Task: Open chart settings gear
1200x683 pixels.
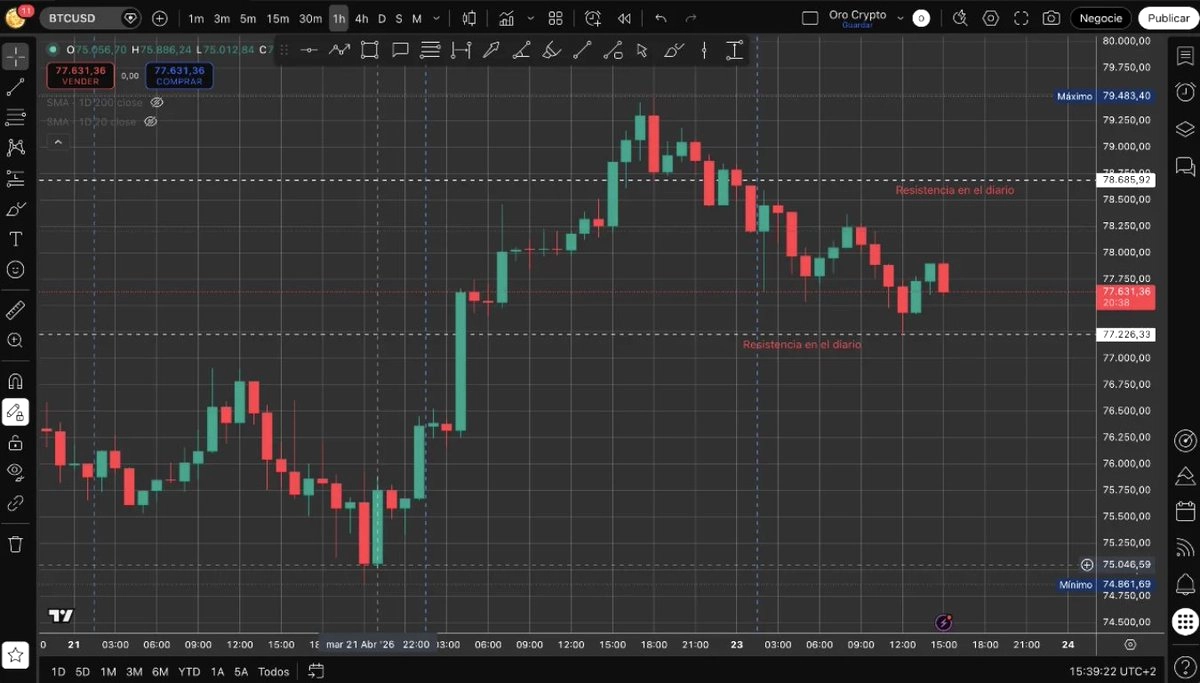Action: (990, 18)
